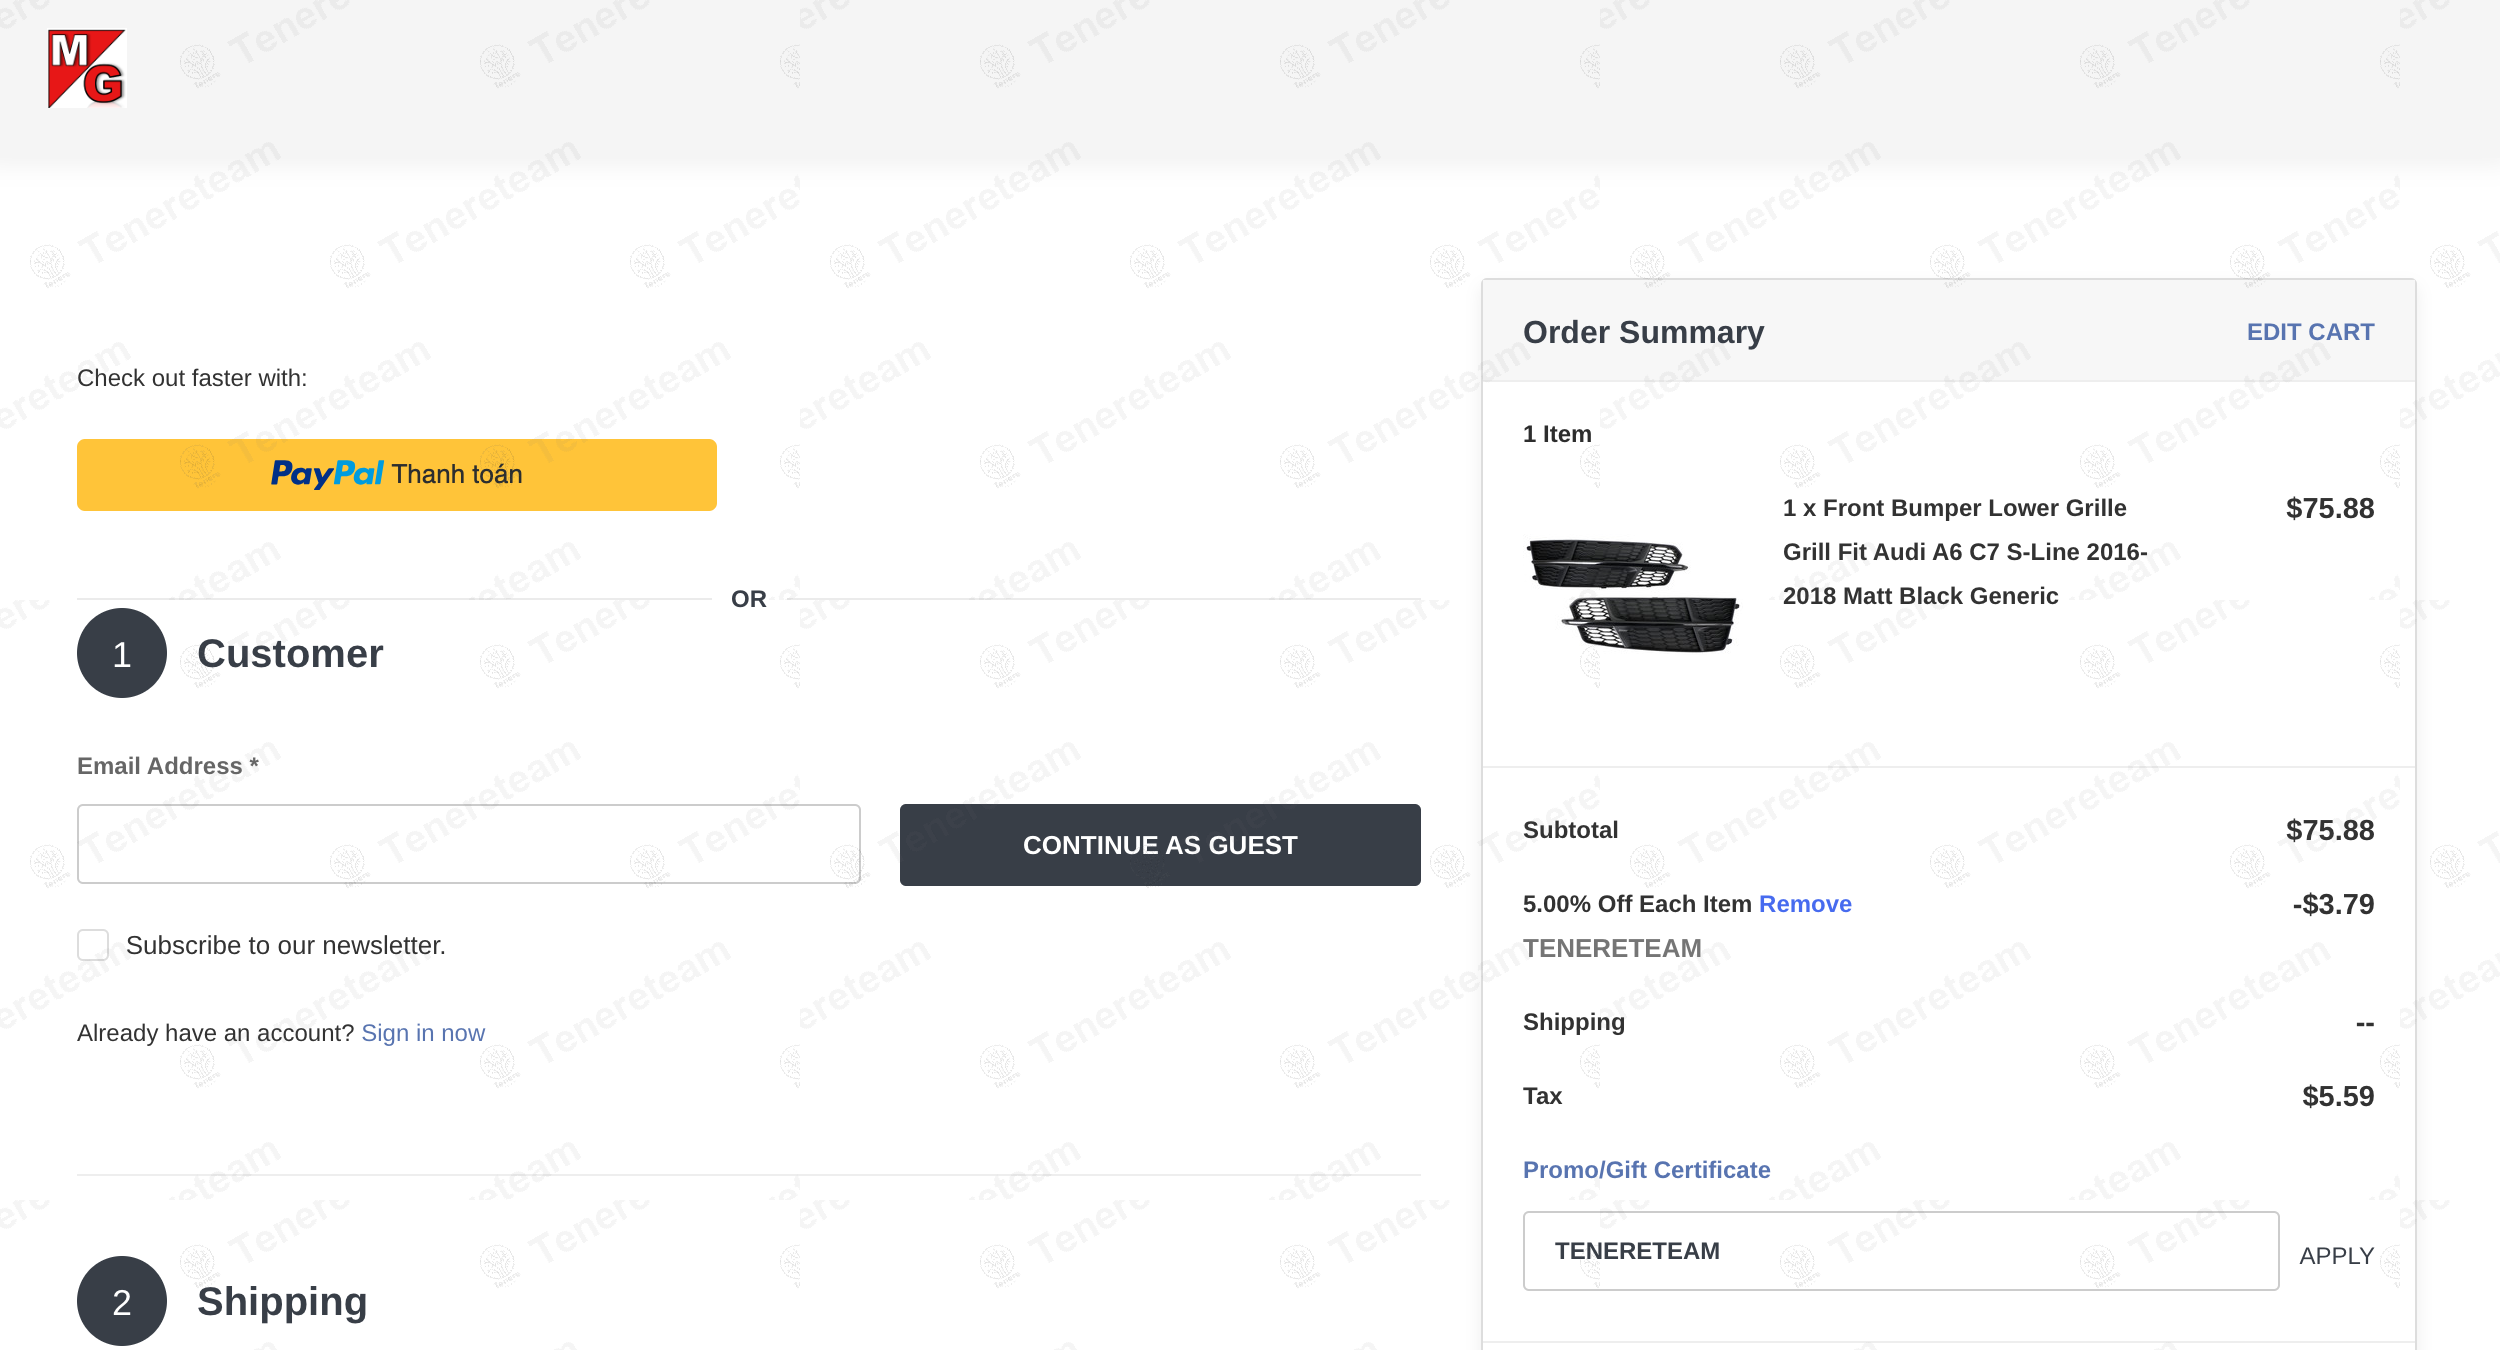The height and width of the screenshot is (1350, 2500).
Task: Click the promo code field containing TENERETEAM
Action: (x=1901, y=1251)
